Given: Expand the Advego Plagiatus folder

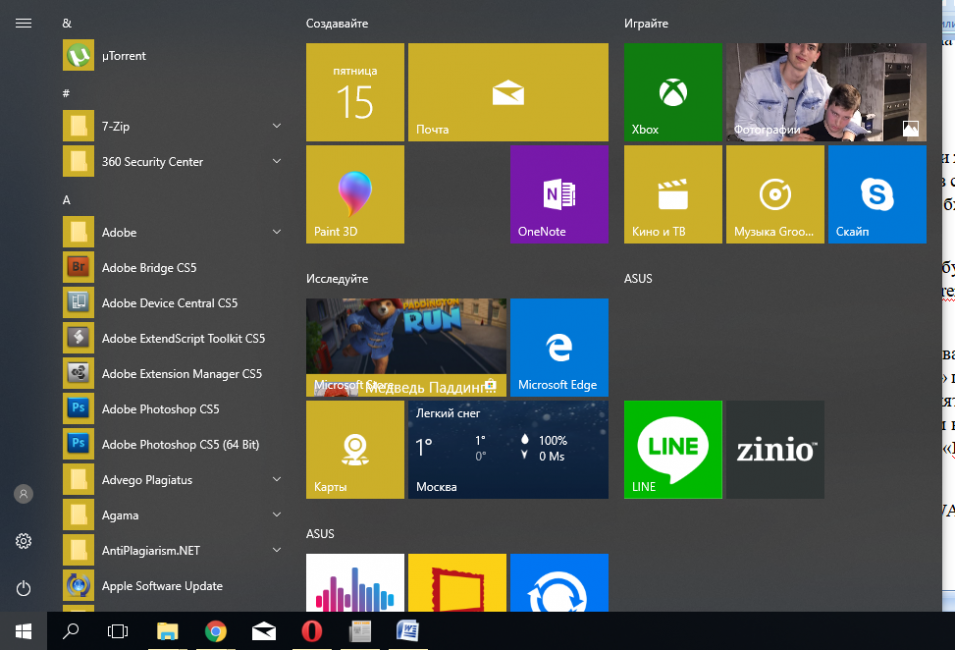Looking at the screenshot, I should [x=172, y=479].
